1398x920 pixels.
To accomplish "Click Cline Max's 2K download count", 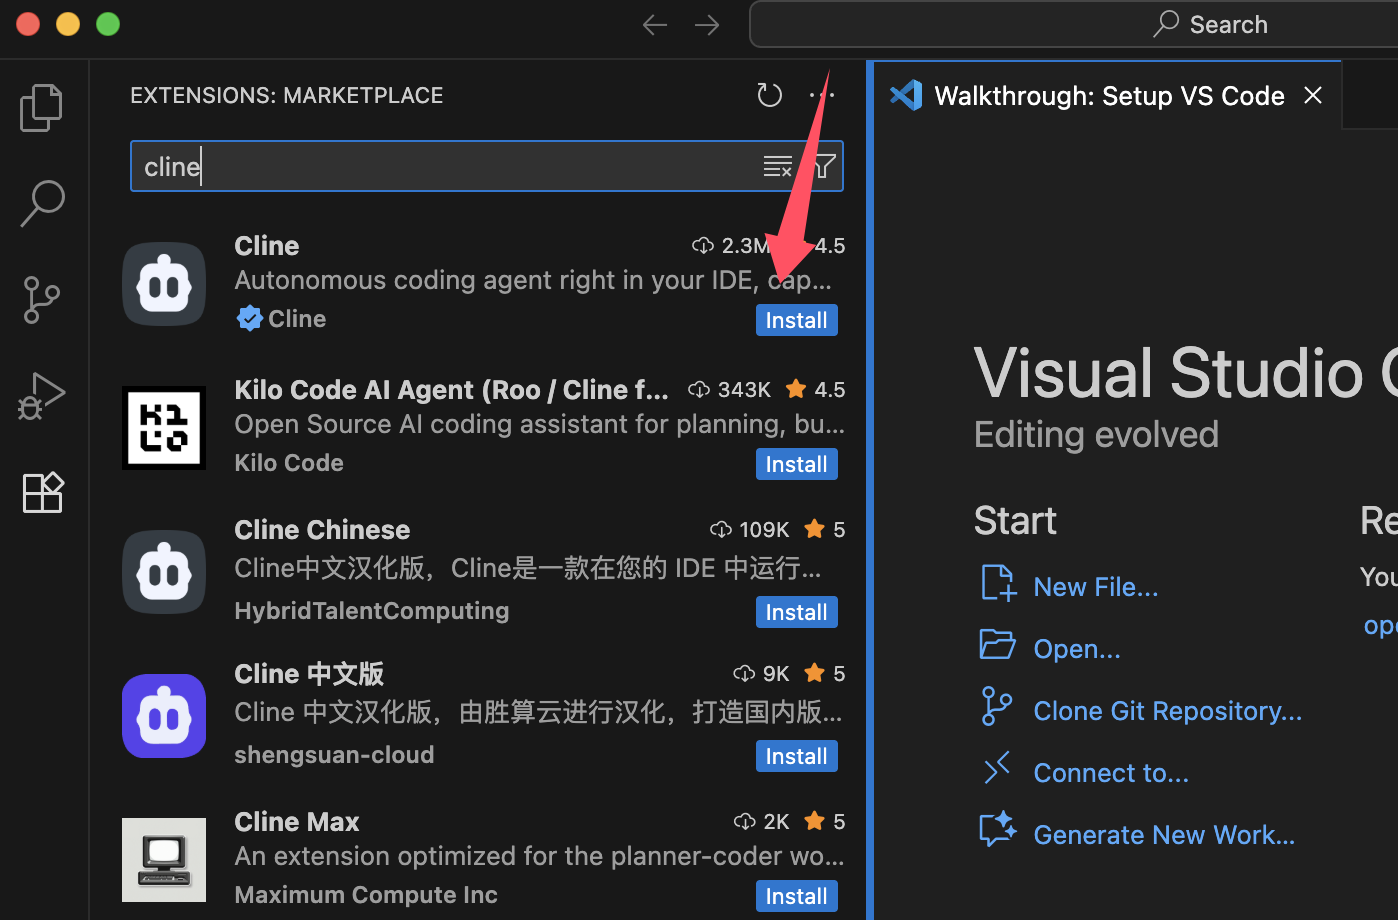I will point(762,822).
